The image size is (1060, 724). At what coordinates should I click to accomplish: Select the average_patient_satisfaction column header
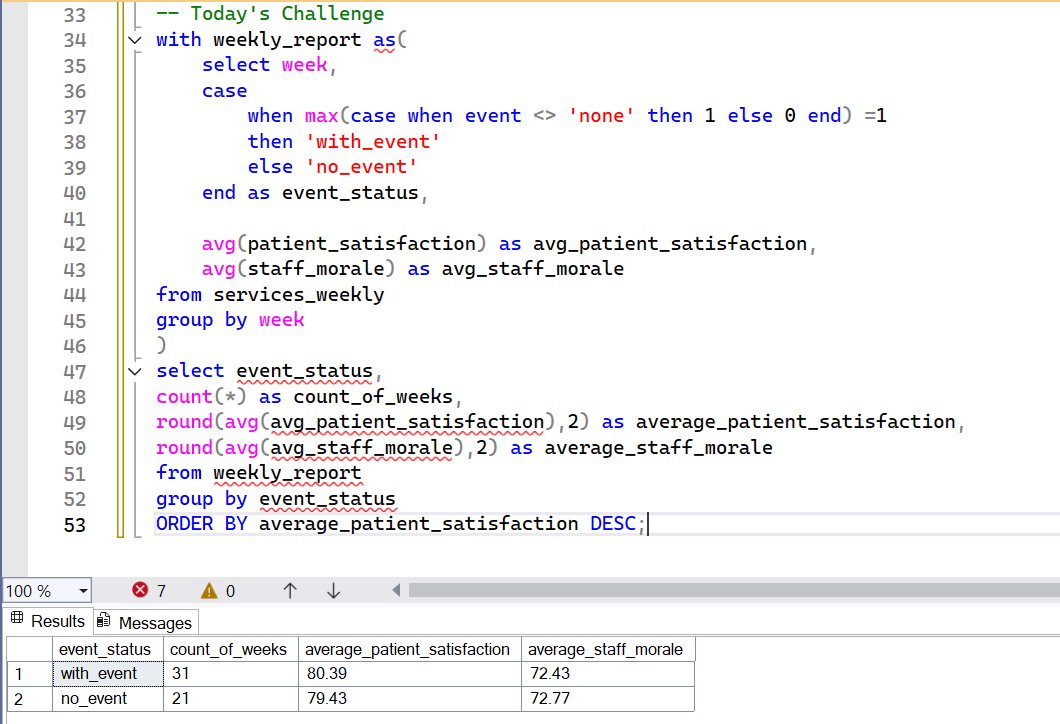coord(410,649)
